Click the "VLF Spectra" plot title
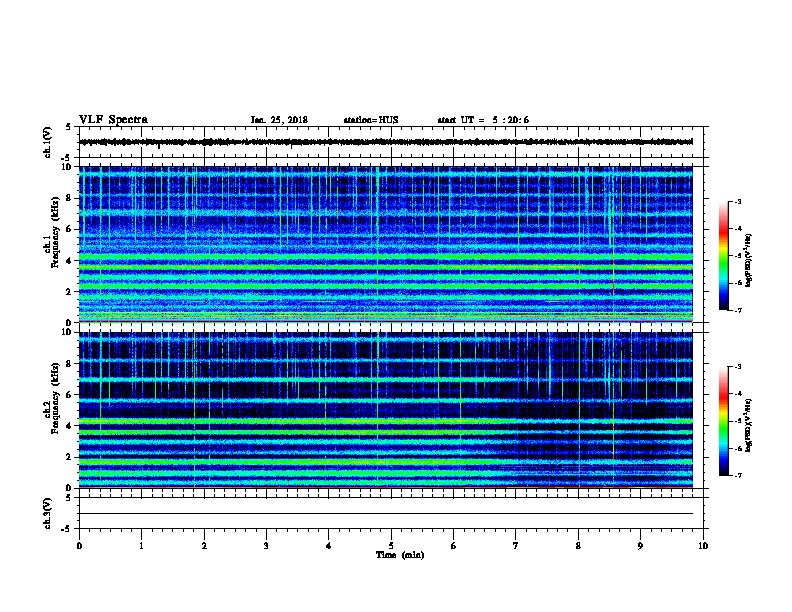792x612 pixels. click(113, 120)
